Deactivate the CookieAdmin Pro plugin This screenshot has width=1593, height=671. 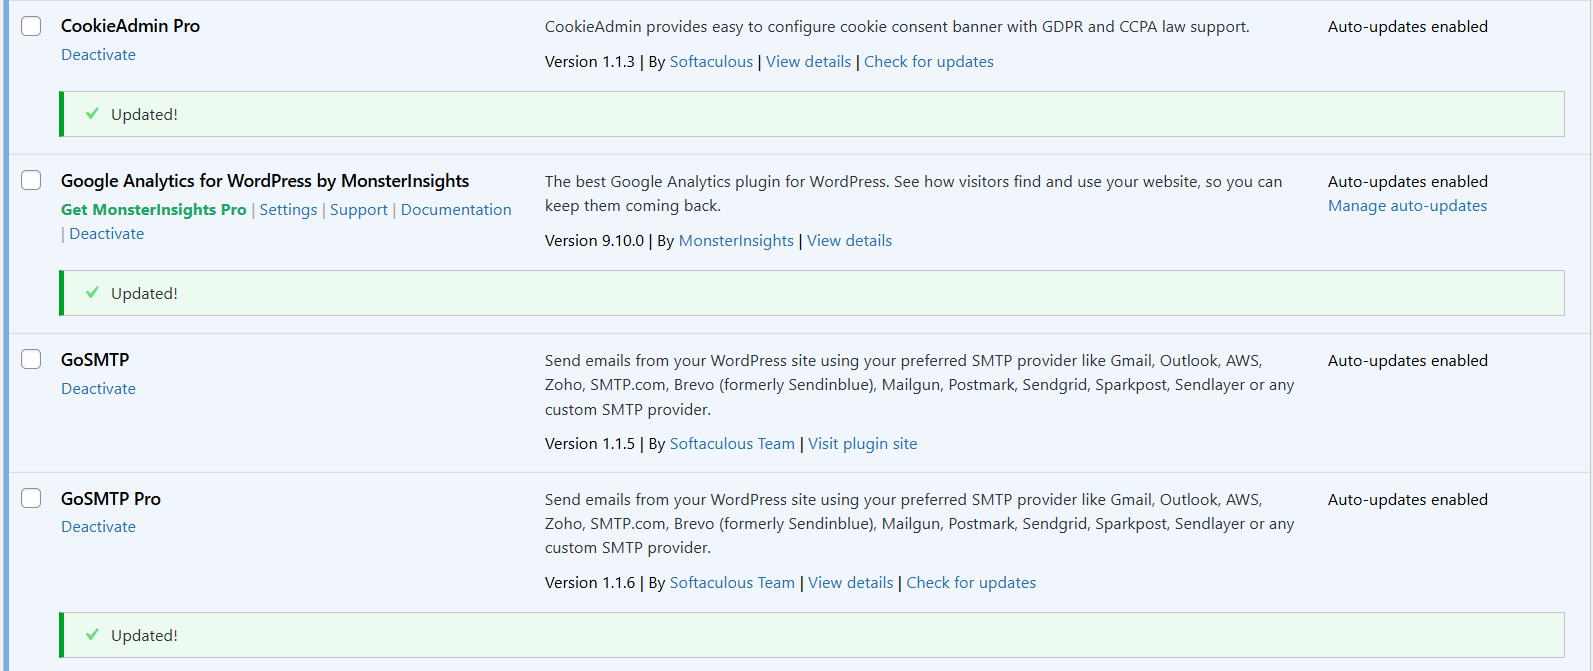point(98,55)
